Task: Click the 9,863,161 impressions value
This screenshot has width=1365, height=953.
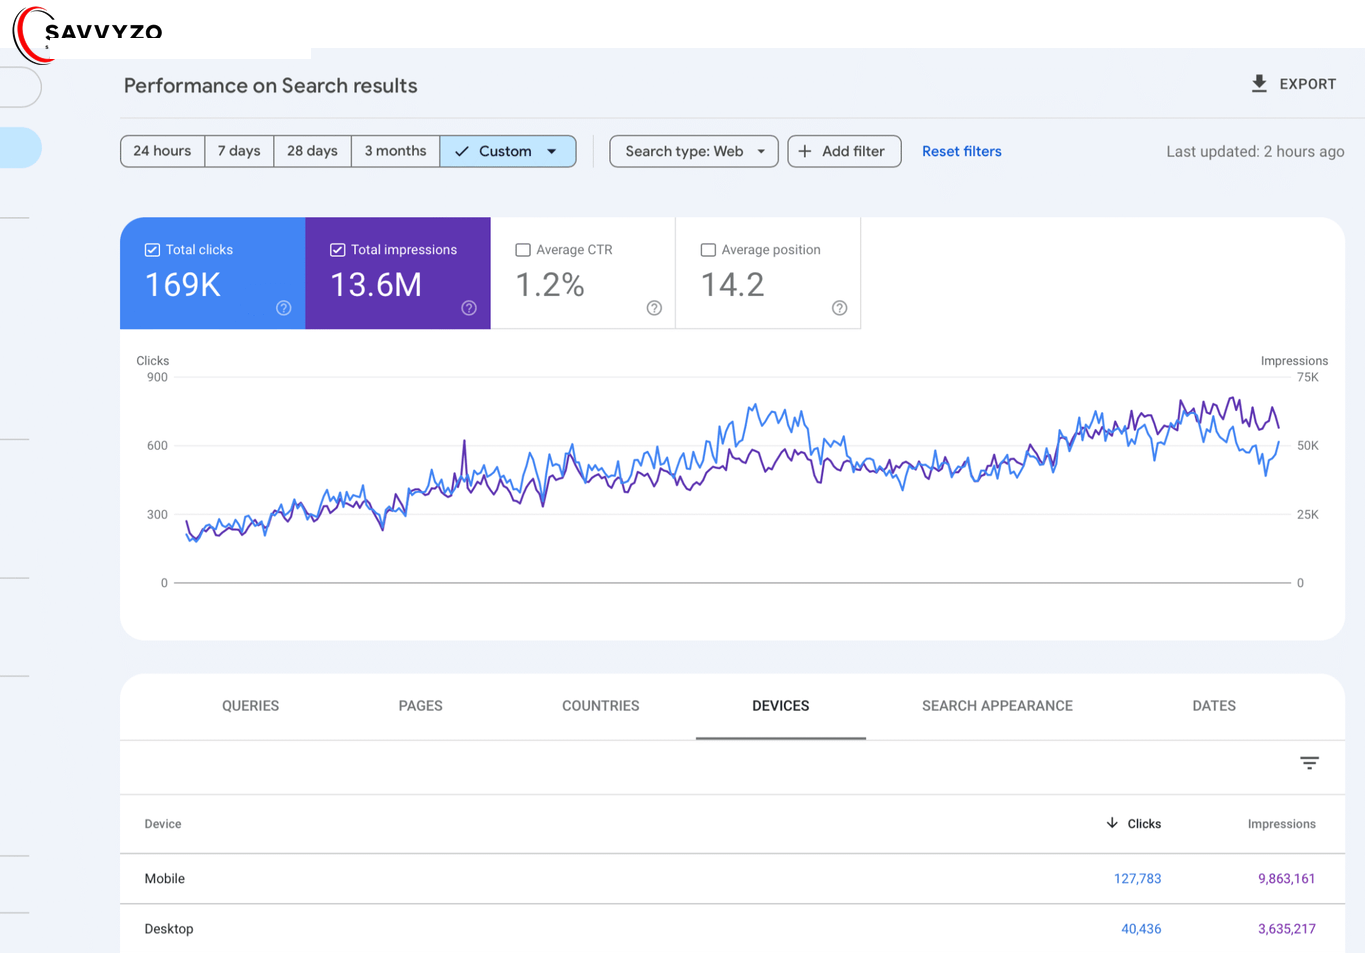Action: click(1287, 879)
